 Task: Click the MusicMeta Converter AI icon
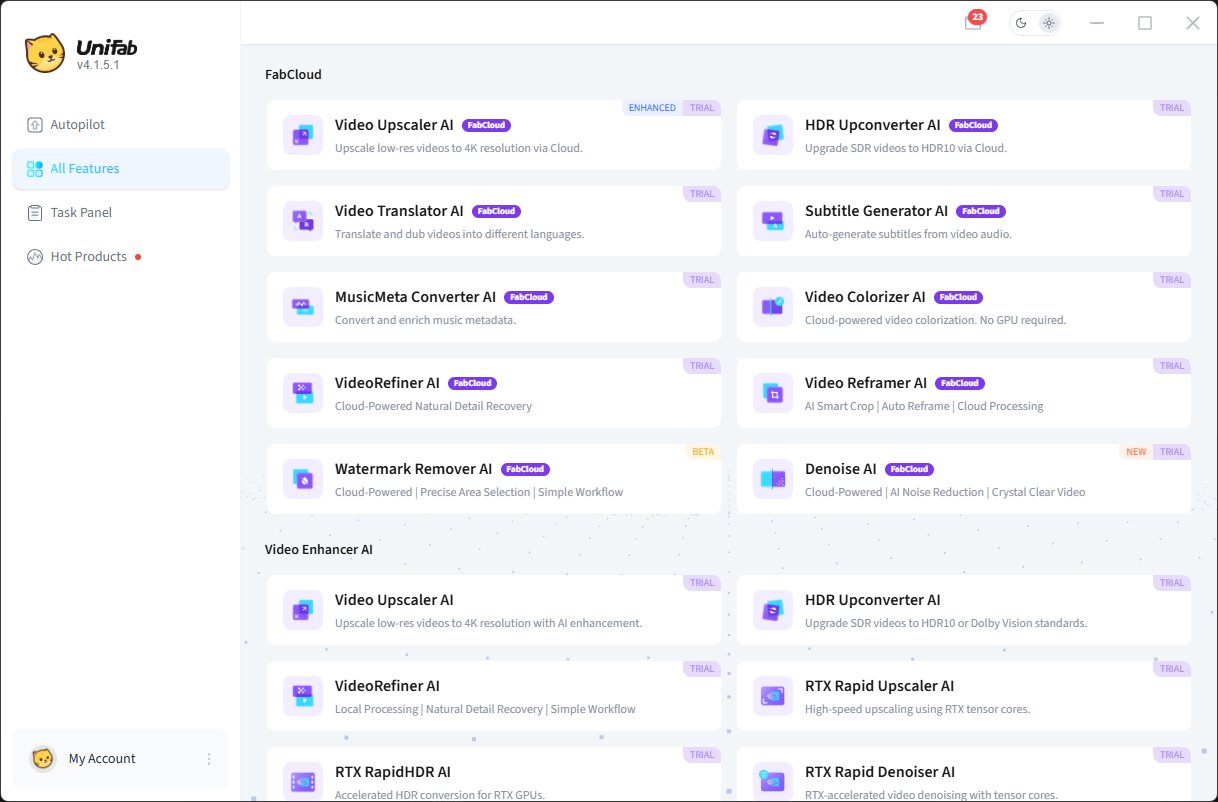tap(302, 307)
